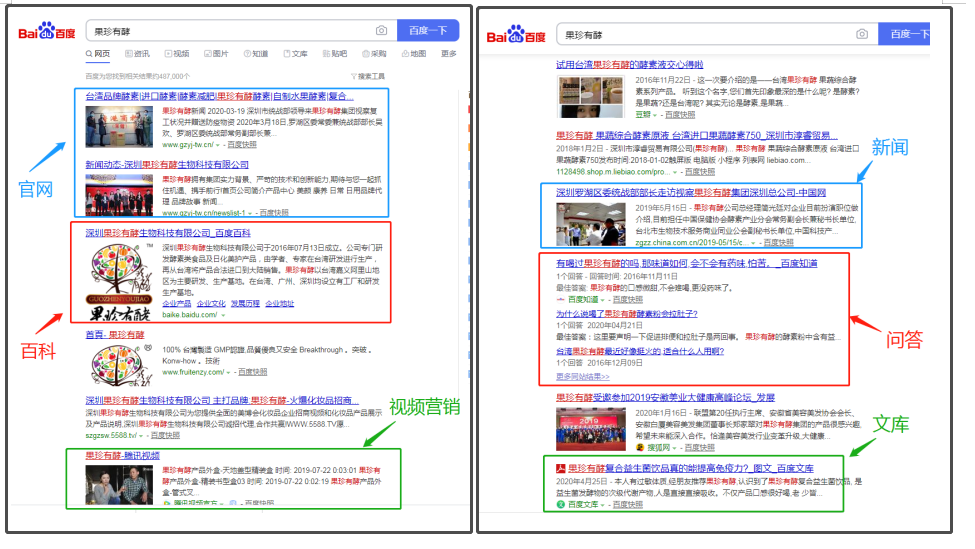The image size is (975, 549).
Task: Click thumbnail of 试用台湾果珍有酵 result
Action: click(591, 97)
